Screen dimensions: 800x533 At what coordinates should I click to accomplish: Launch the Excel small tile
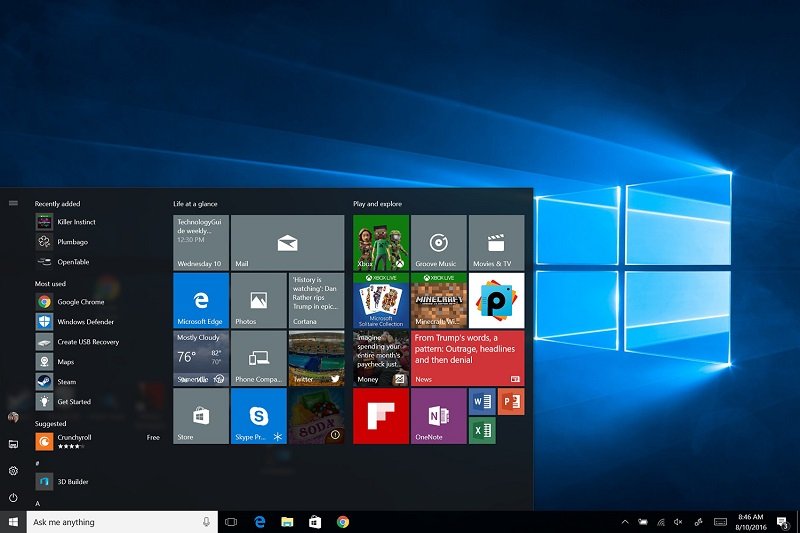click(x=482, y=430)
